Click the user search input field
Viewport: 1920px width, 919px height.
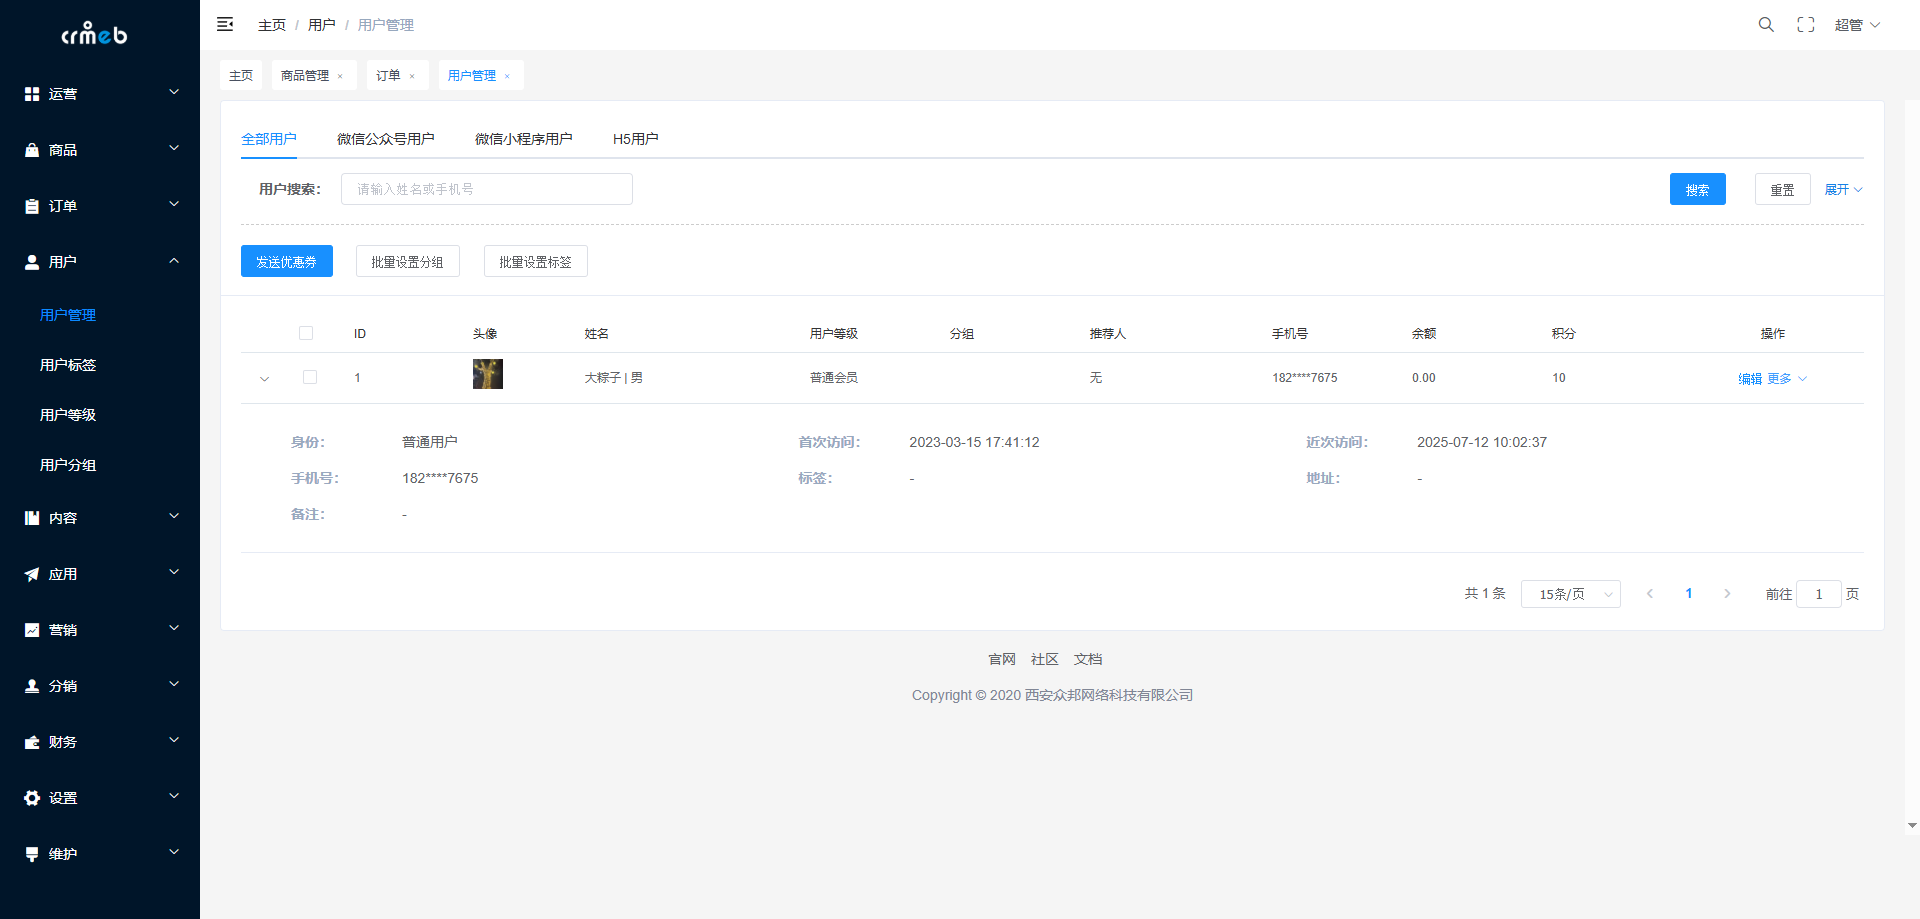click(x=486, y=189)
